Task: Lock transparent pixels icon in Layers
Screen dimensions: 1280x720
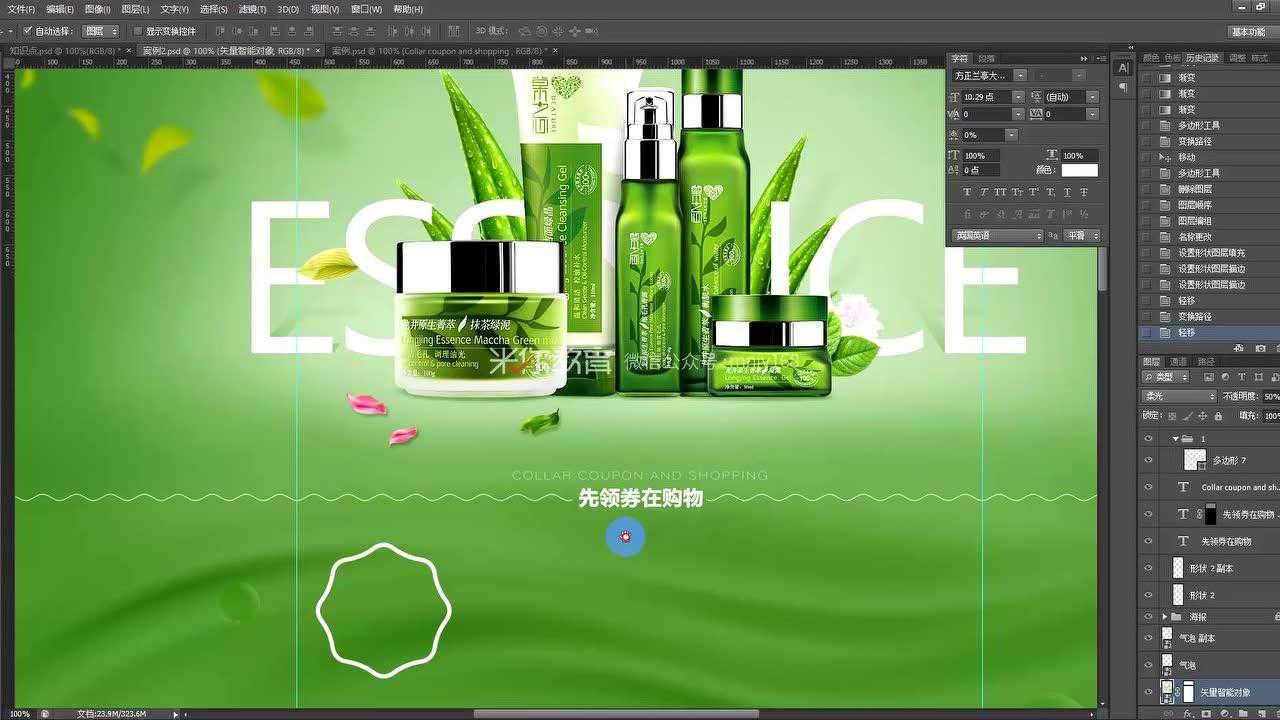Action: [x=1172, y=415]
